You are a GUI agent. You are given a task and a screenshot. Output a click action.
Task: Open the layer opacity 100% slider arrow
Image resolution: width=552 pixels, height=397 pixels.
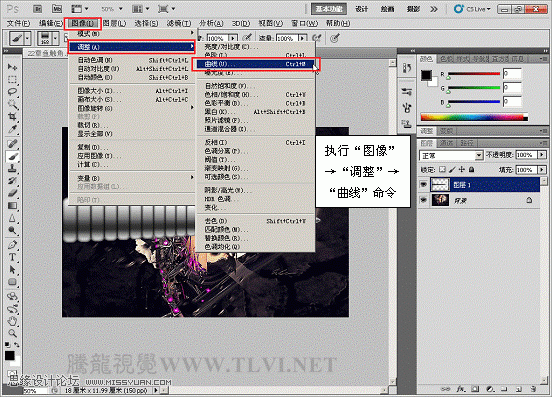tap(542, 155)
